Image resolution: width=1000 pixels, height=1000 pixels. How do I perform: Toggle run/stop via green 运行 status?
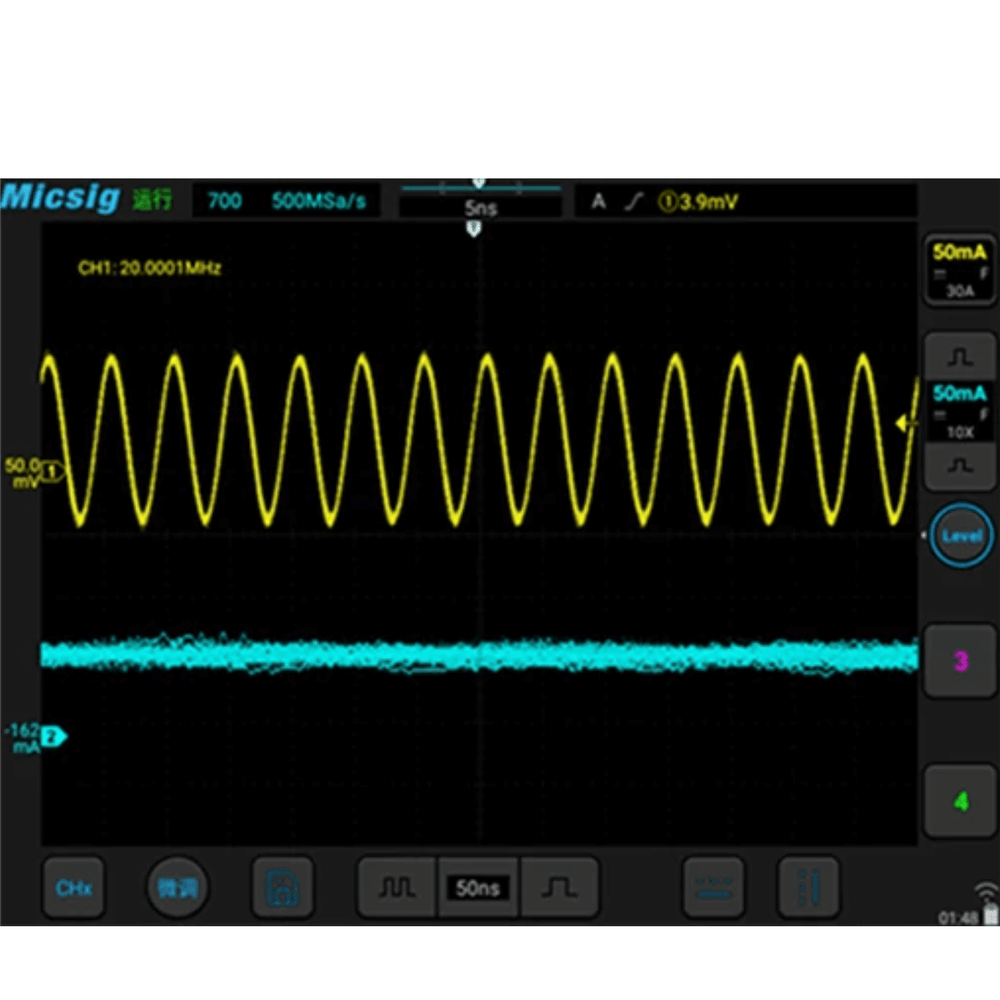(x=152, y=200)
